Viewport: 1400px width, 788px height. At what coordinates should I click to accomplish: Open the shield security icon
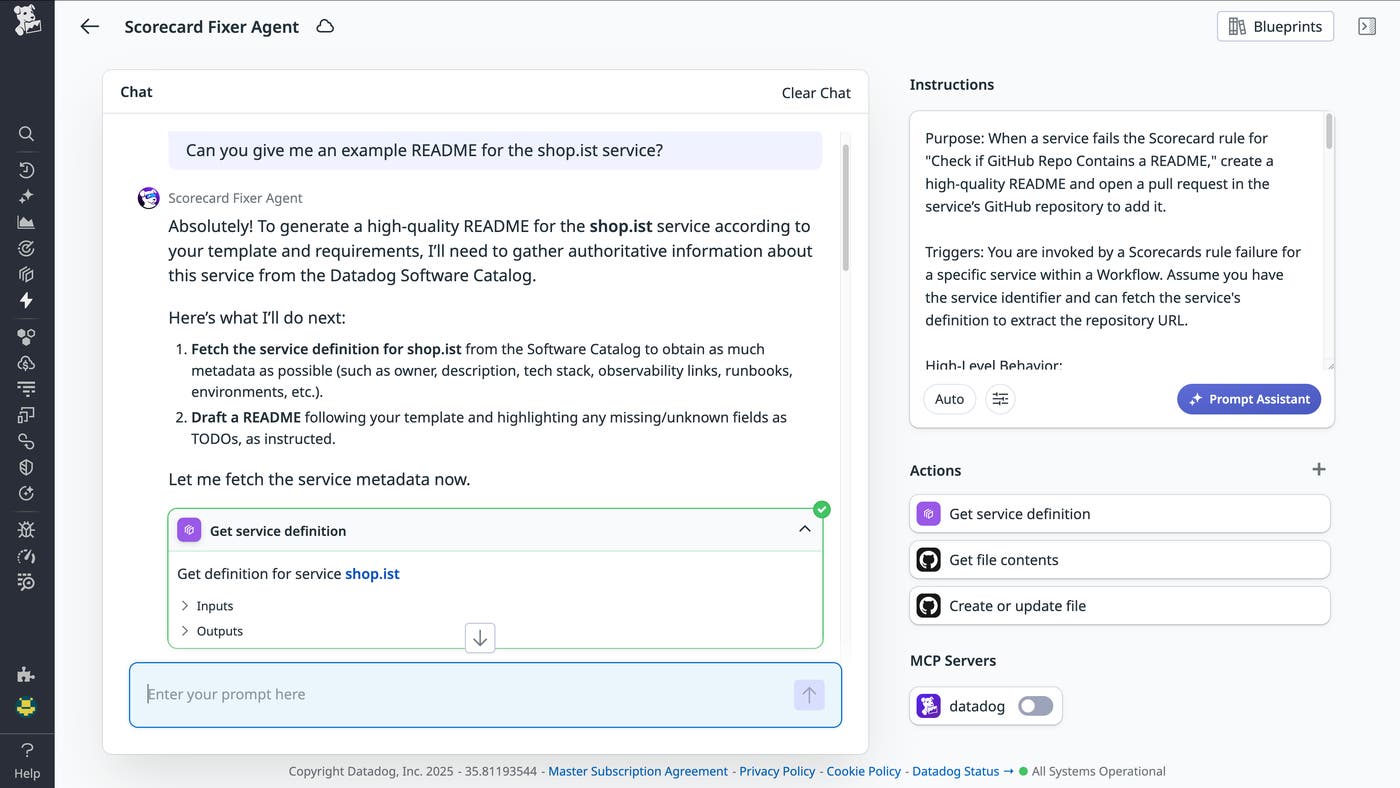coord(27,467)
